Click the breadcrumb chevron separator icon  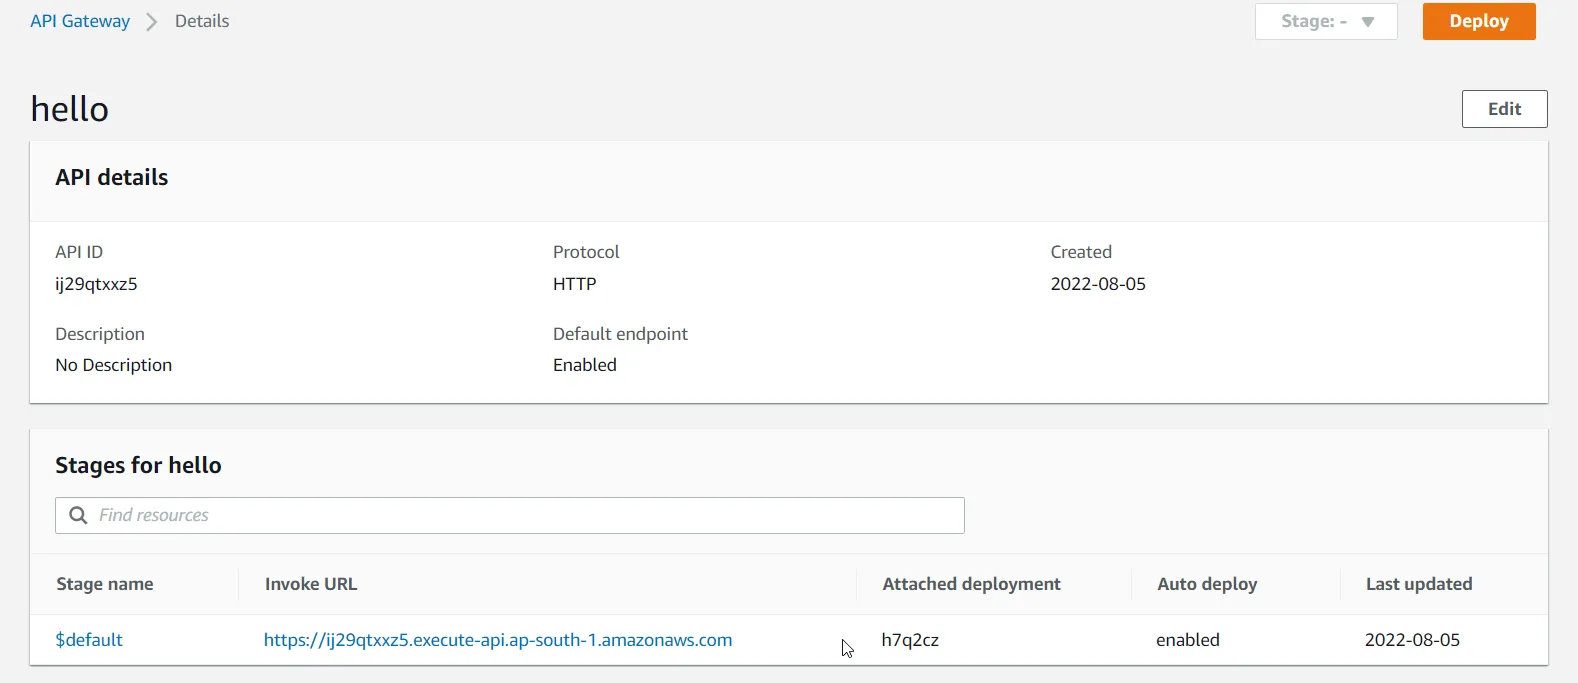click(152, 22)
